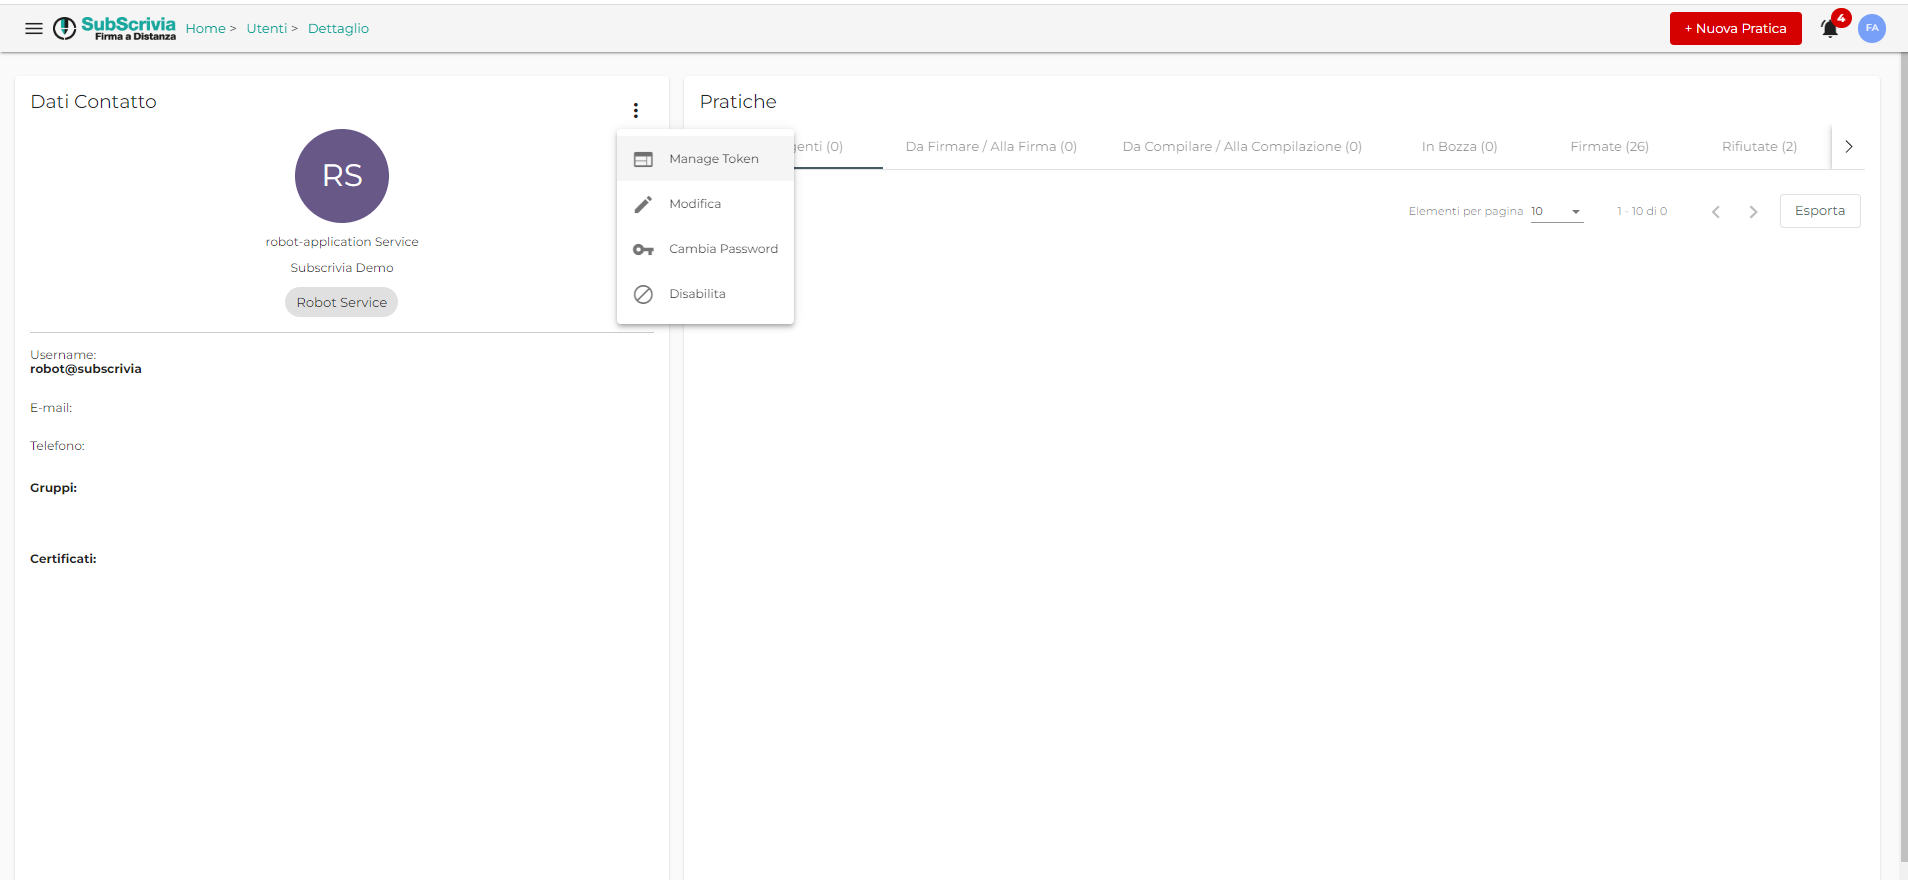Click the Esporta button
Screen dimensions: 1908x880
[1819, 211]
